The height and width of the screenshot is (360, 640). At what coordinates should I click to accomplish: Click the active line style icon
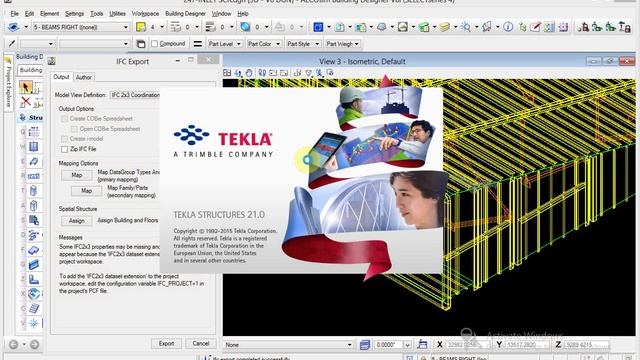point(176,27)
